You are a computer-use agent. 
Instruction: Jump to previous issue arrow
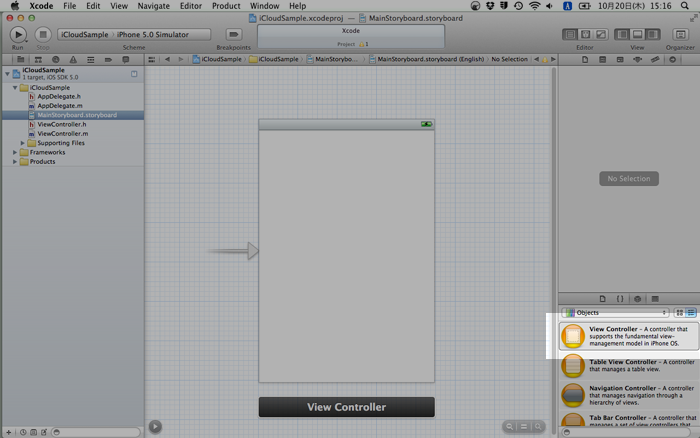tap(537, 59)
